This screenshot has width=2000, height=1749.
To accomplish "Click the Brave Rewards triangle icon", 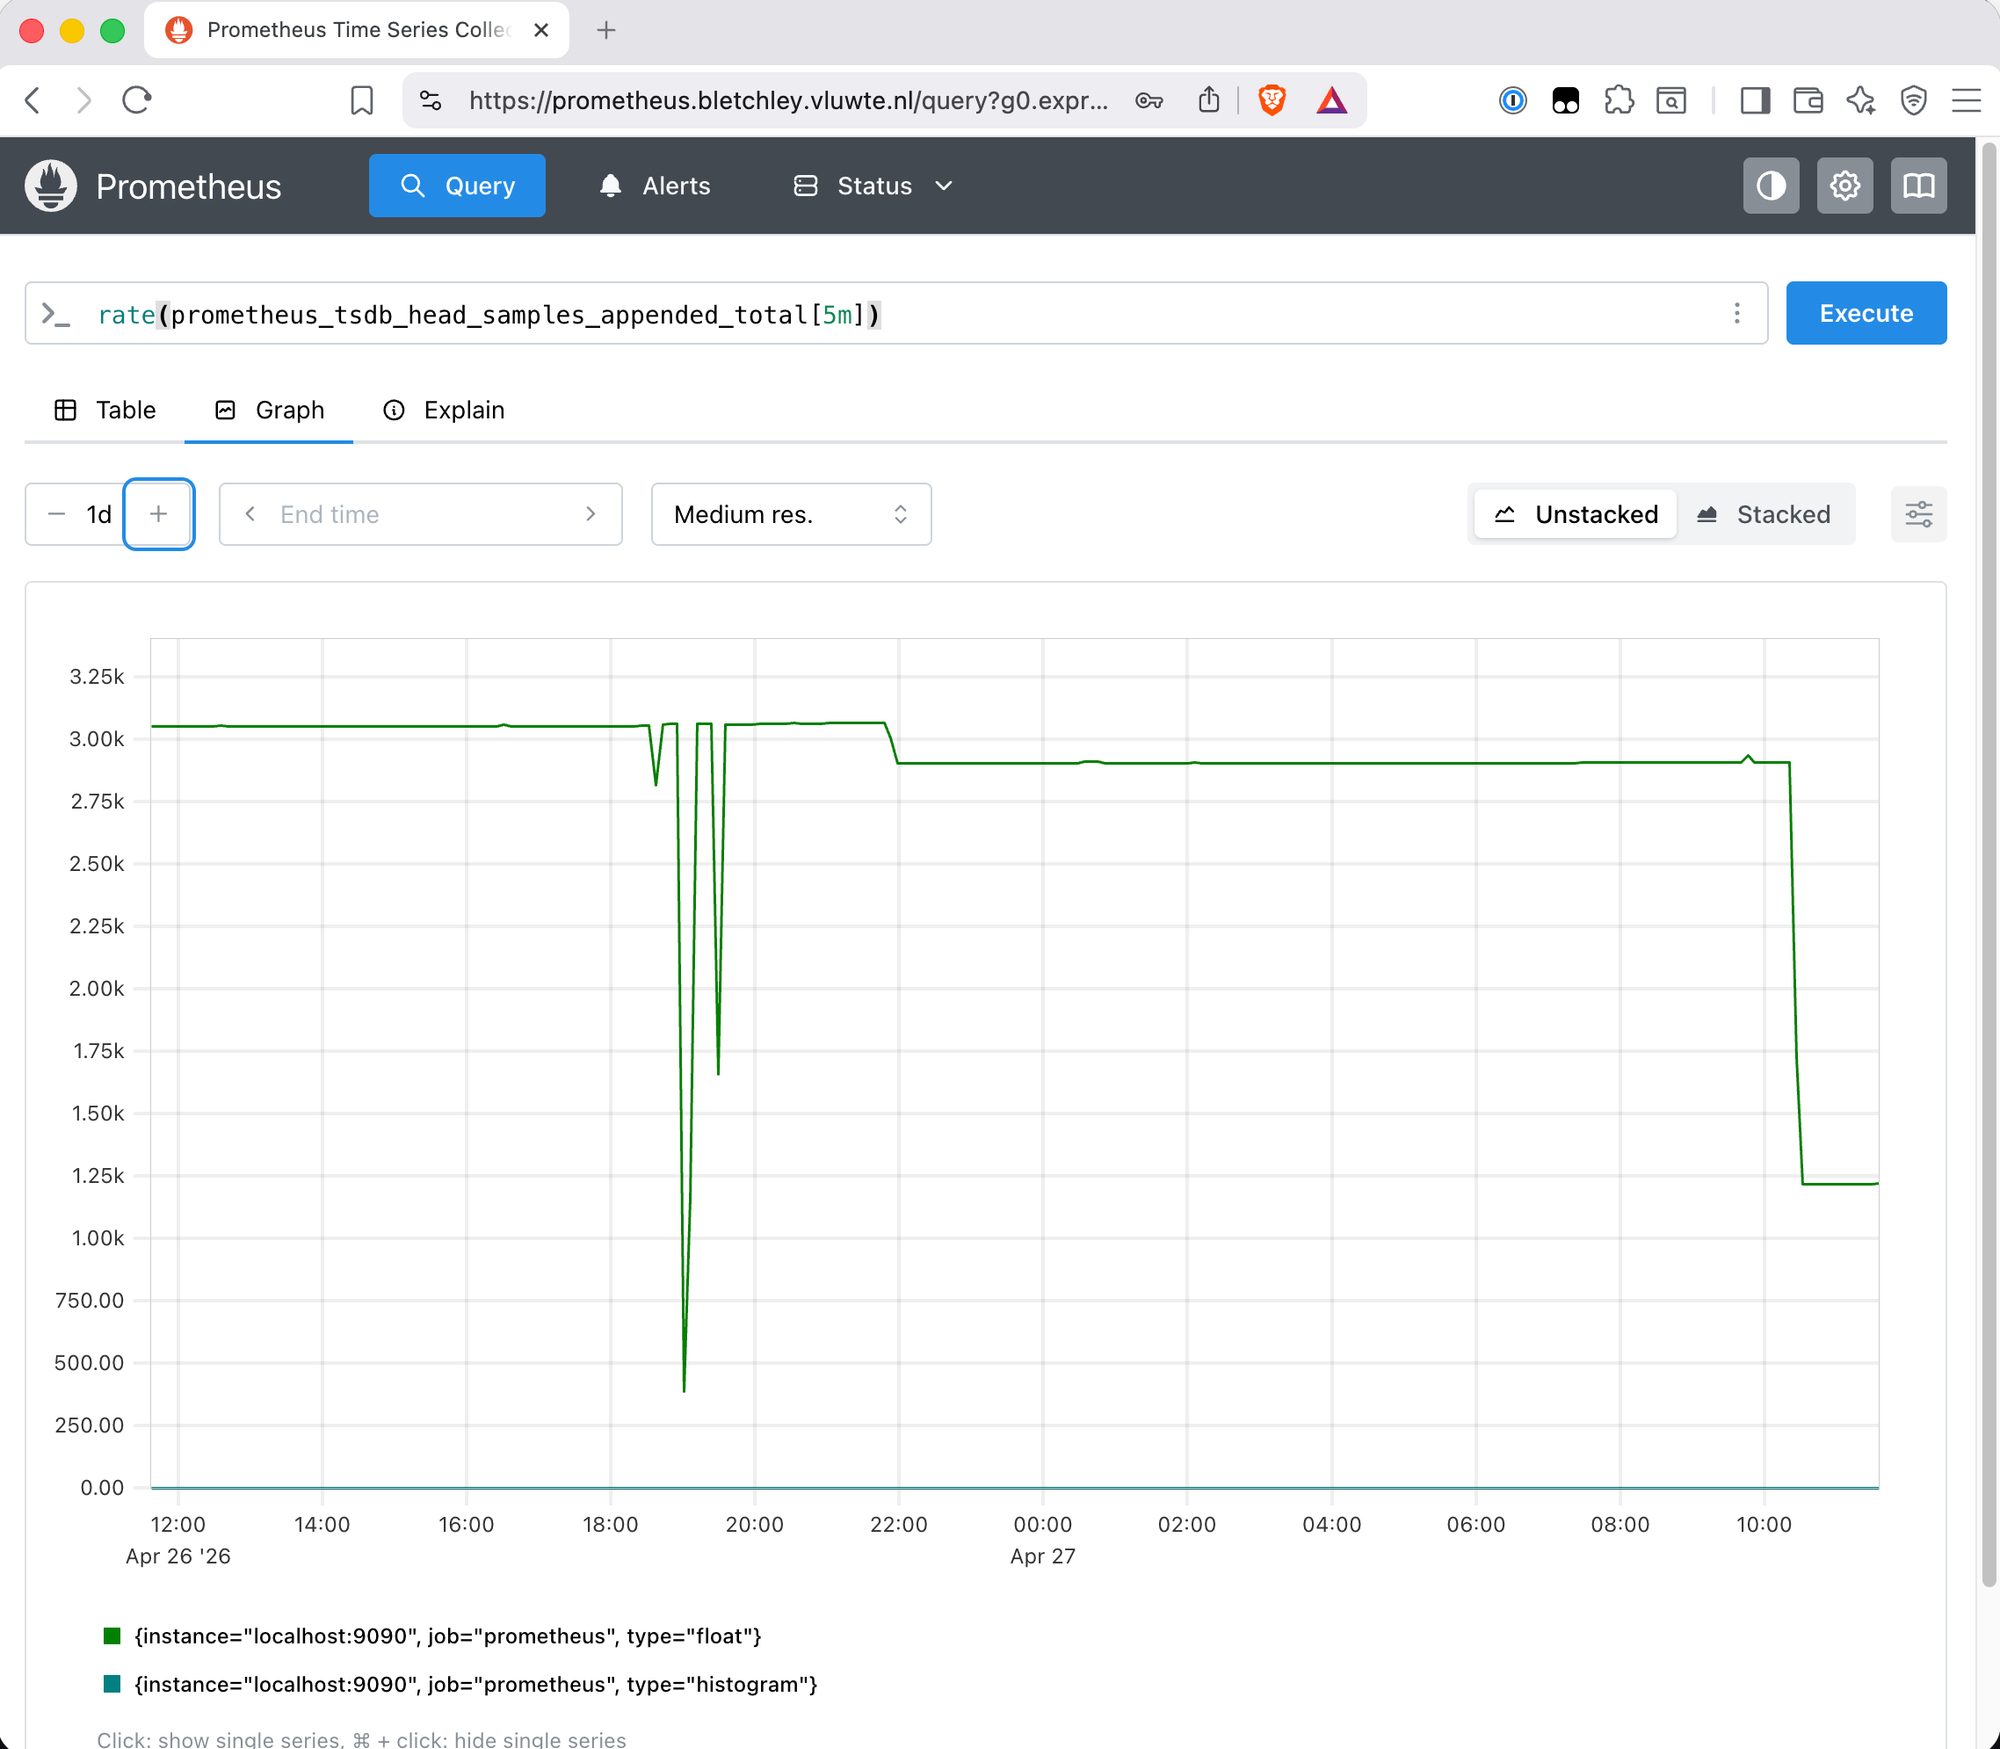I will pos(1332,100).
